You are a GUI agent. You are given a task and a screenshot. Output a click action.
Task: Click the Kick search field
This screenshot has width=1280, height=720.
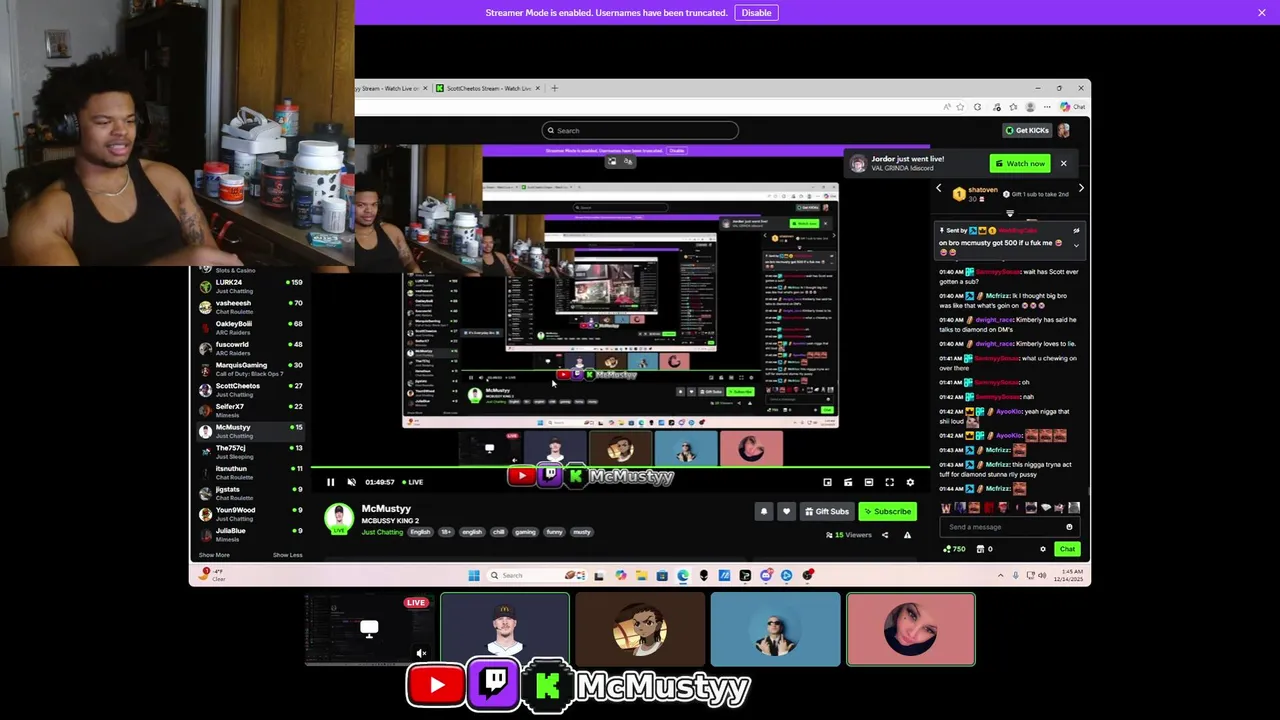640,130
